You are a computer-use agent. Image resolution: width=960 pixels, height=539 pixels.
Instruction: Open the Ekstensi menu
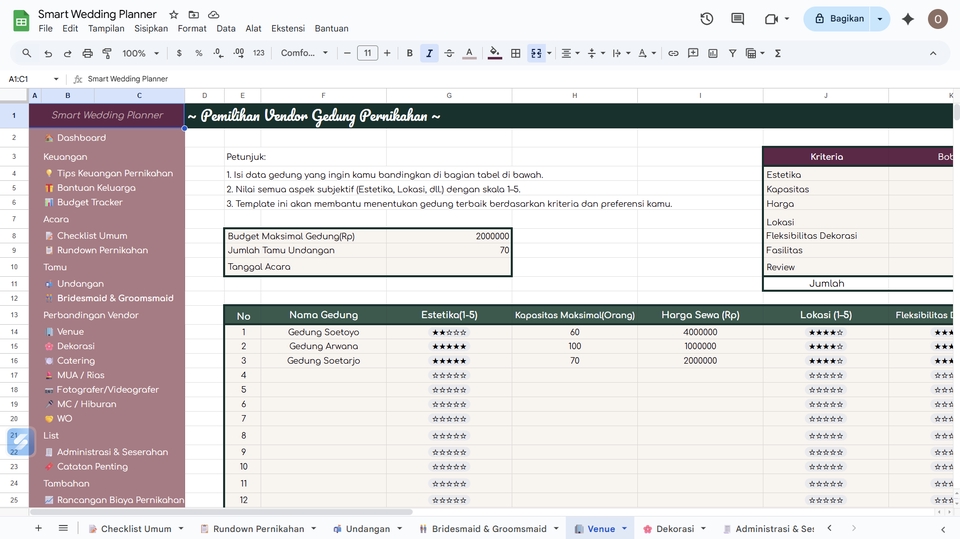288,28
